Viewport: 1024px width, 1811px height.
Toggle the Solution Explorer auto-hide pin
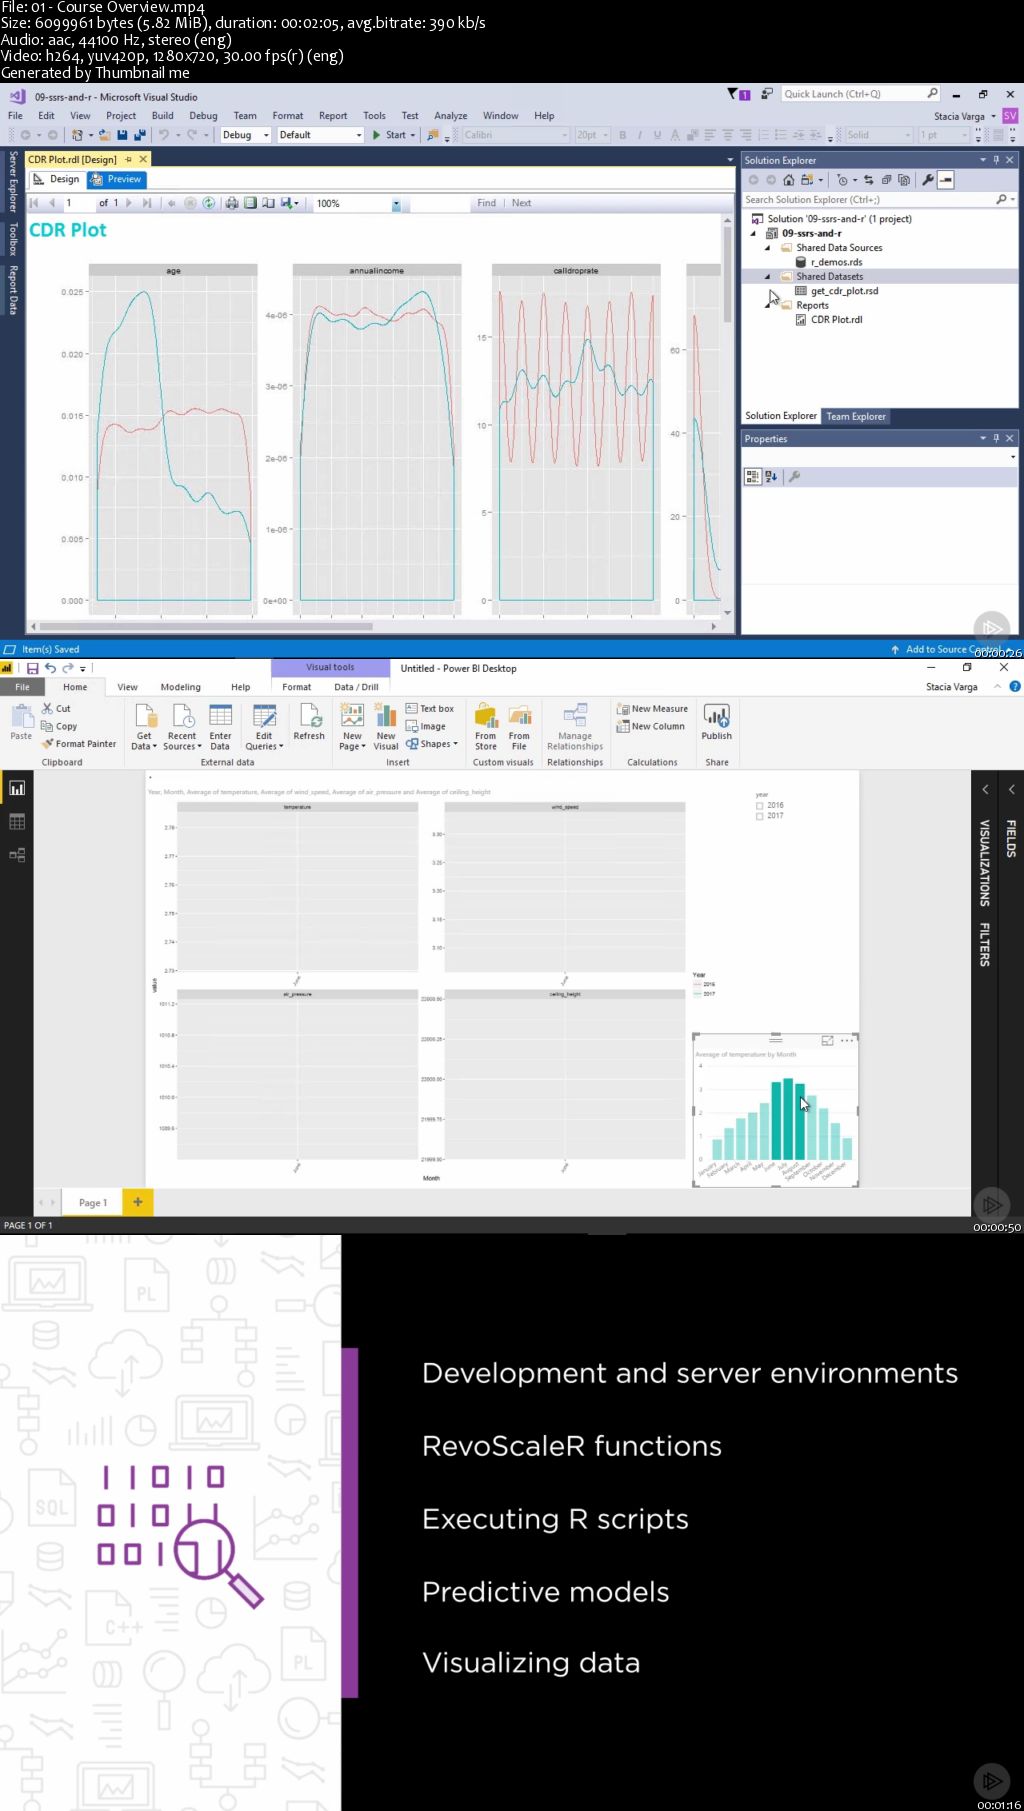tap(996, 160)
